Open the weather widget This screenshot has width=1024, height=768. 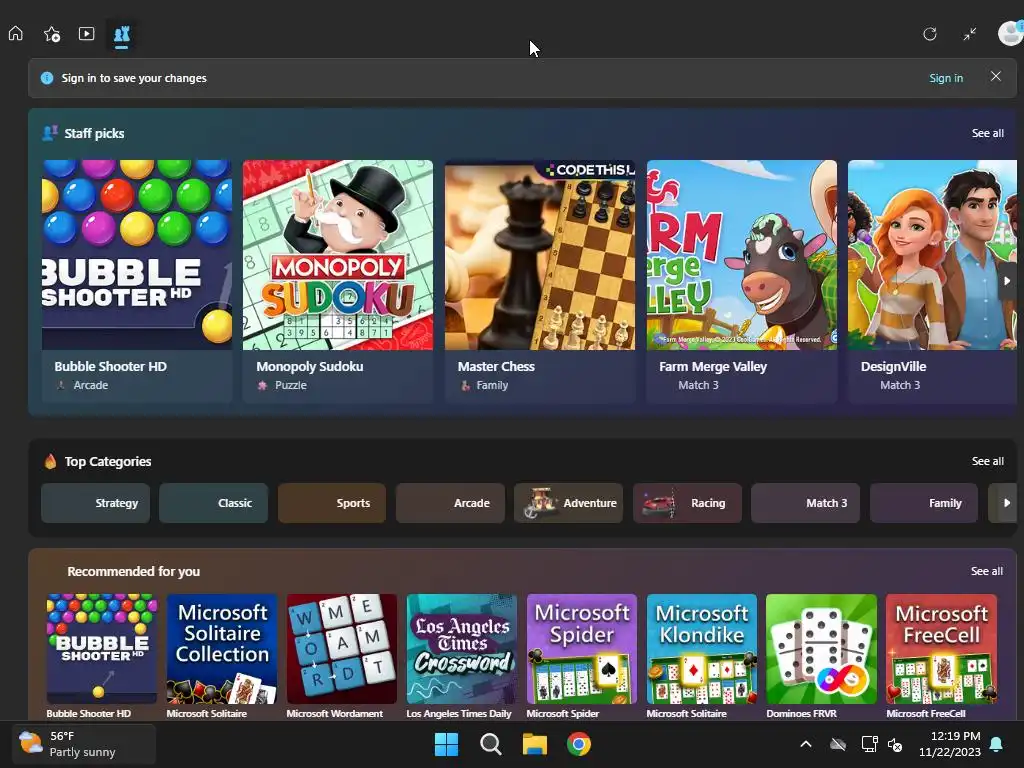[x=84, y=744]
